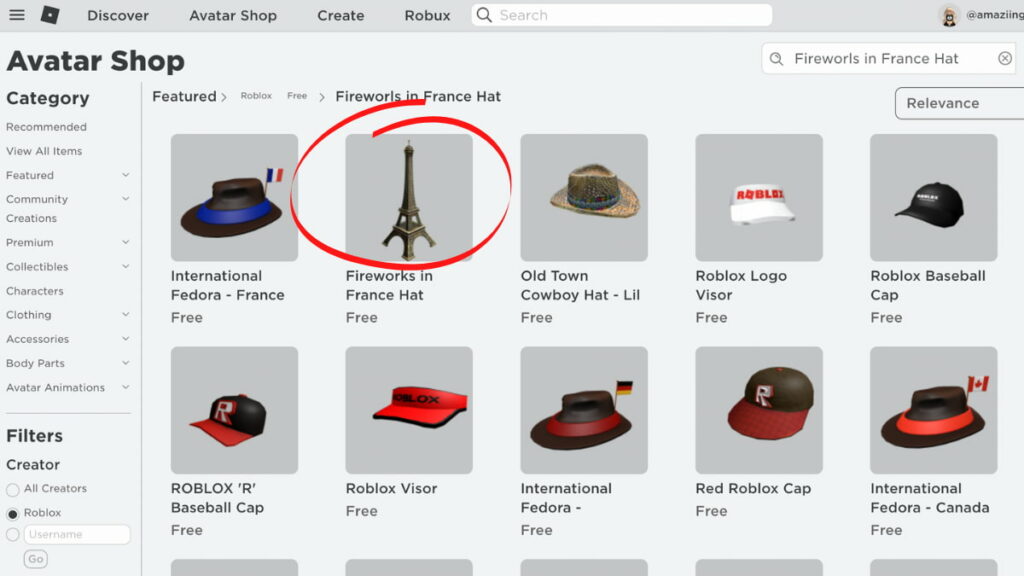Image resolution: width=1024 pixels, height=576 pixels.
Task: Select the Username creator radio button
Action: (x=12, y=535)
